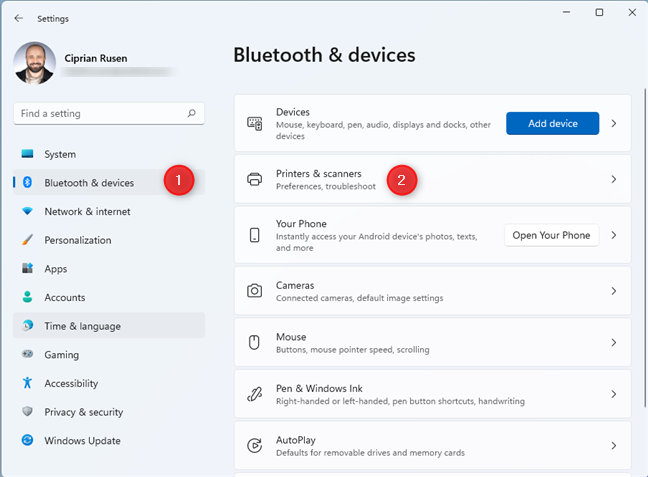The image size is (648, 477).
Task: Click the Find a setting search box
Action: tap(109, 113)
